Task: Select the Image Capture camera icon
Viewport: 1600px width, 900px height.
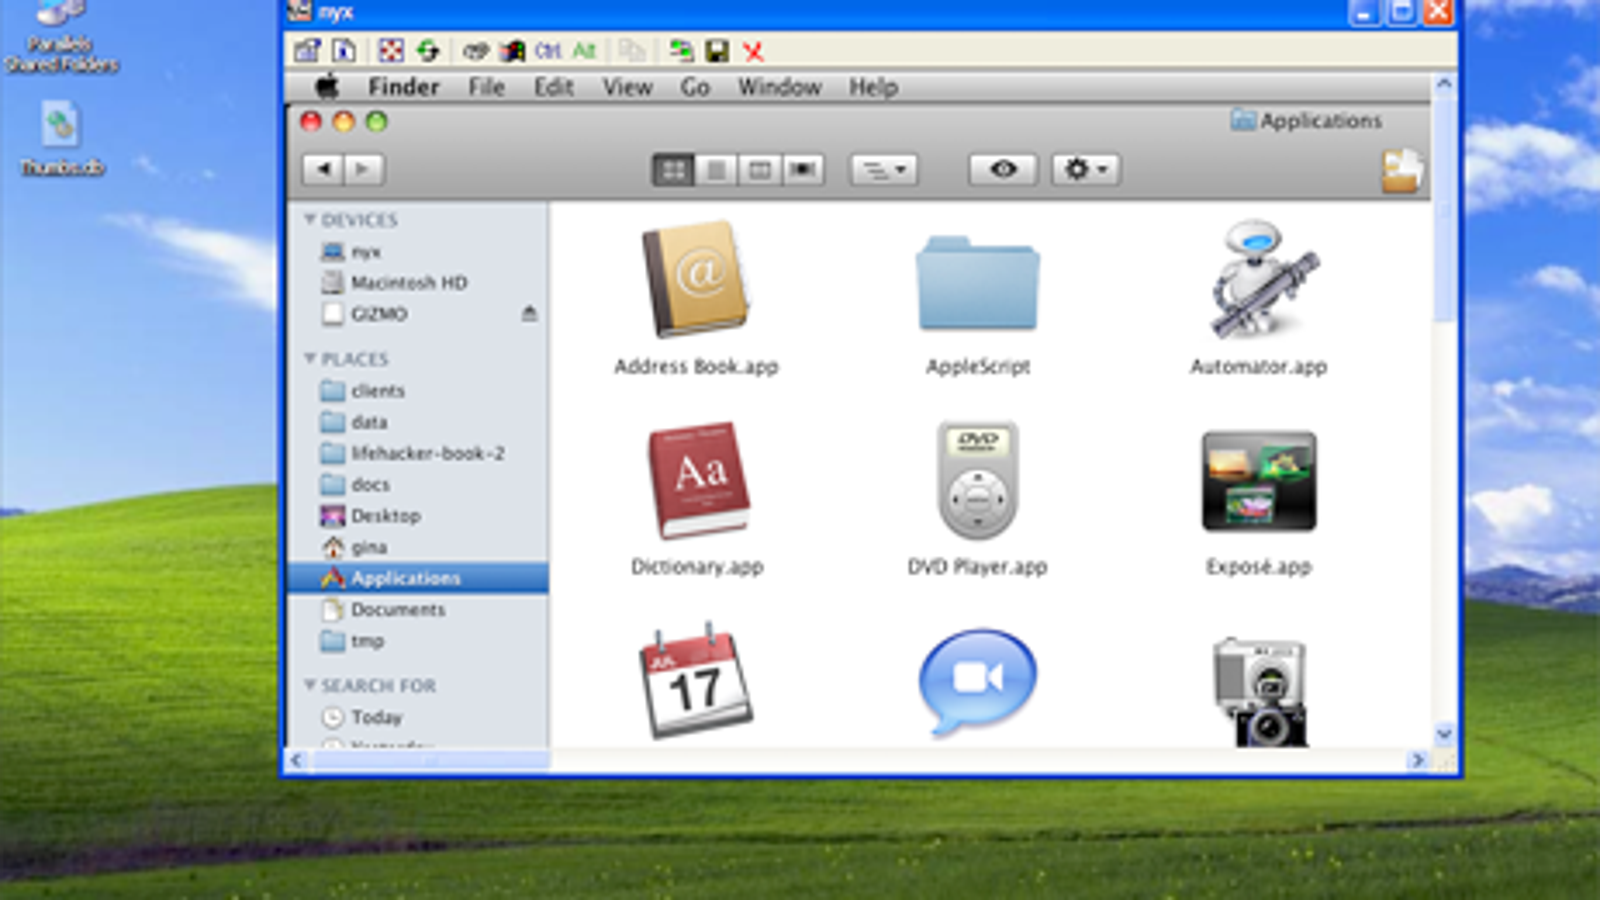Action: [x=1262, y=692]
